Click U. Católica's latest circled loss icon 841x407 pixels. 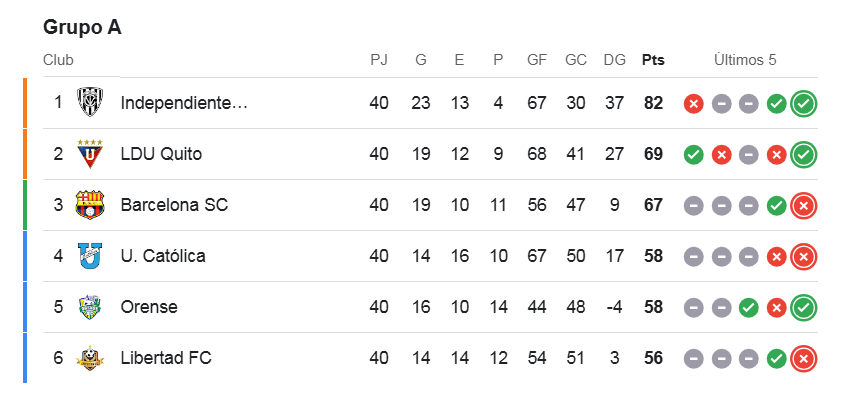pos(804,256)
